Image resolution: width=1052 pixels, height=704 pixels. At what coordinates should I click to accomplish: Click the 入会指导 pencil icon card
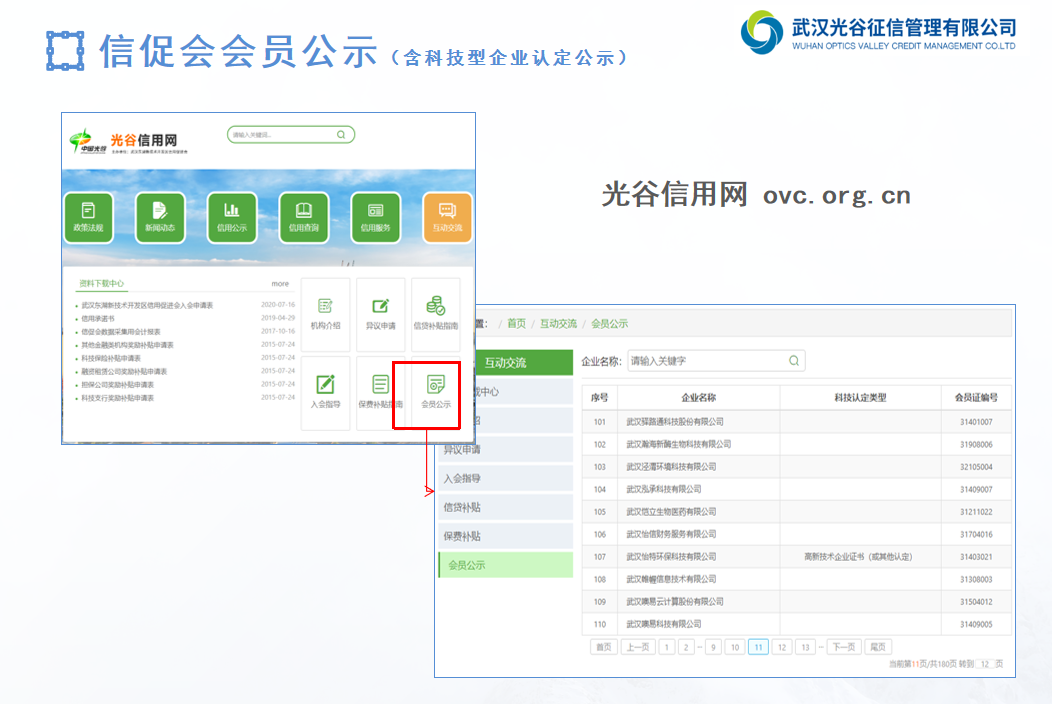pyautogui.click(x=325, y=393)
